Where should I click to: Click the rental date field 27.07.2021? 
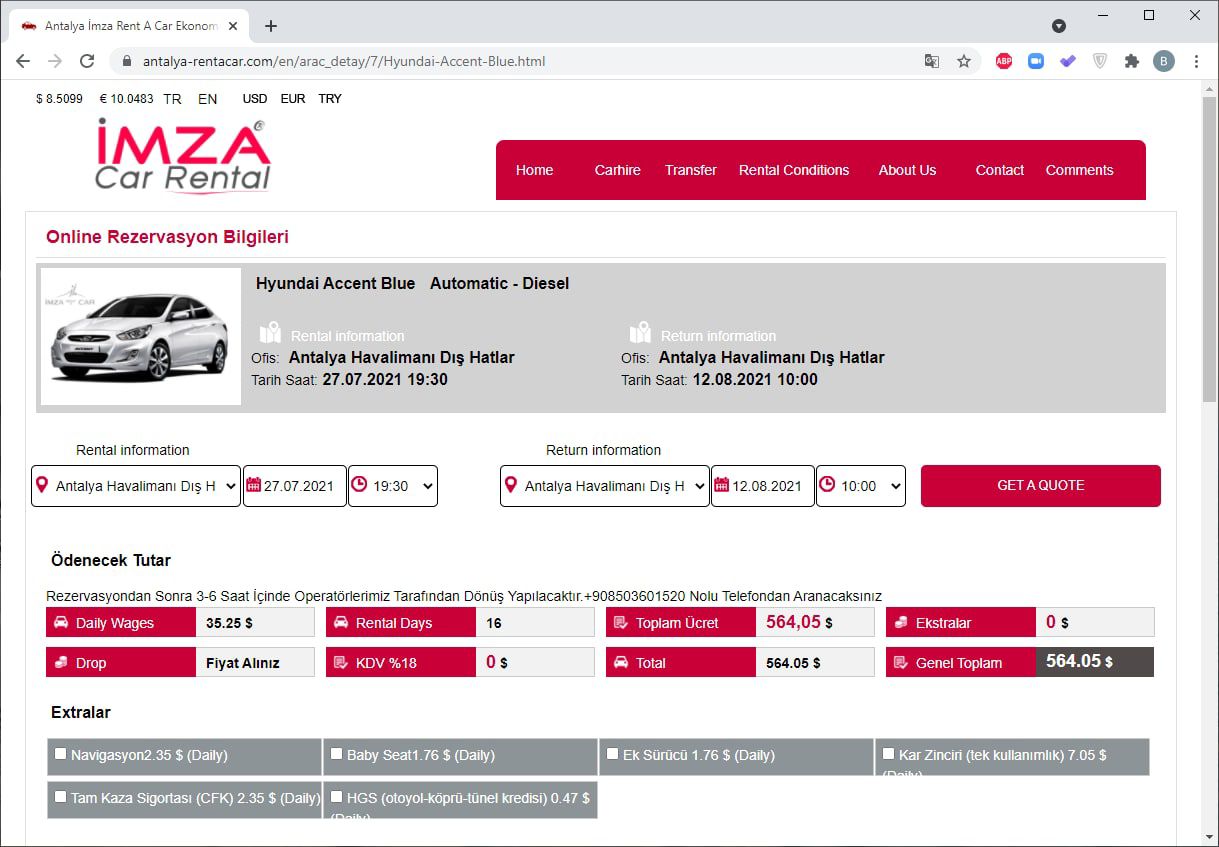pos(295,486)
